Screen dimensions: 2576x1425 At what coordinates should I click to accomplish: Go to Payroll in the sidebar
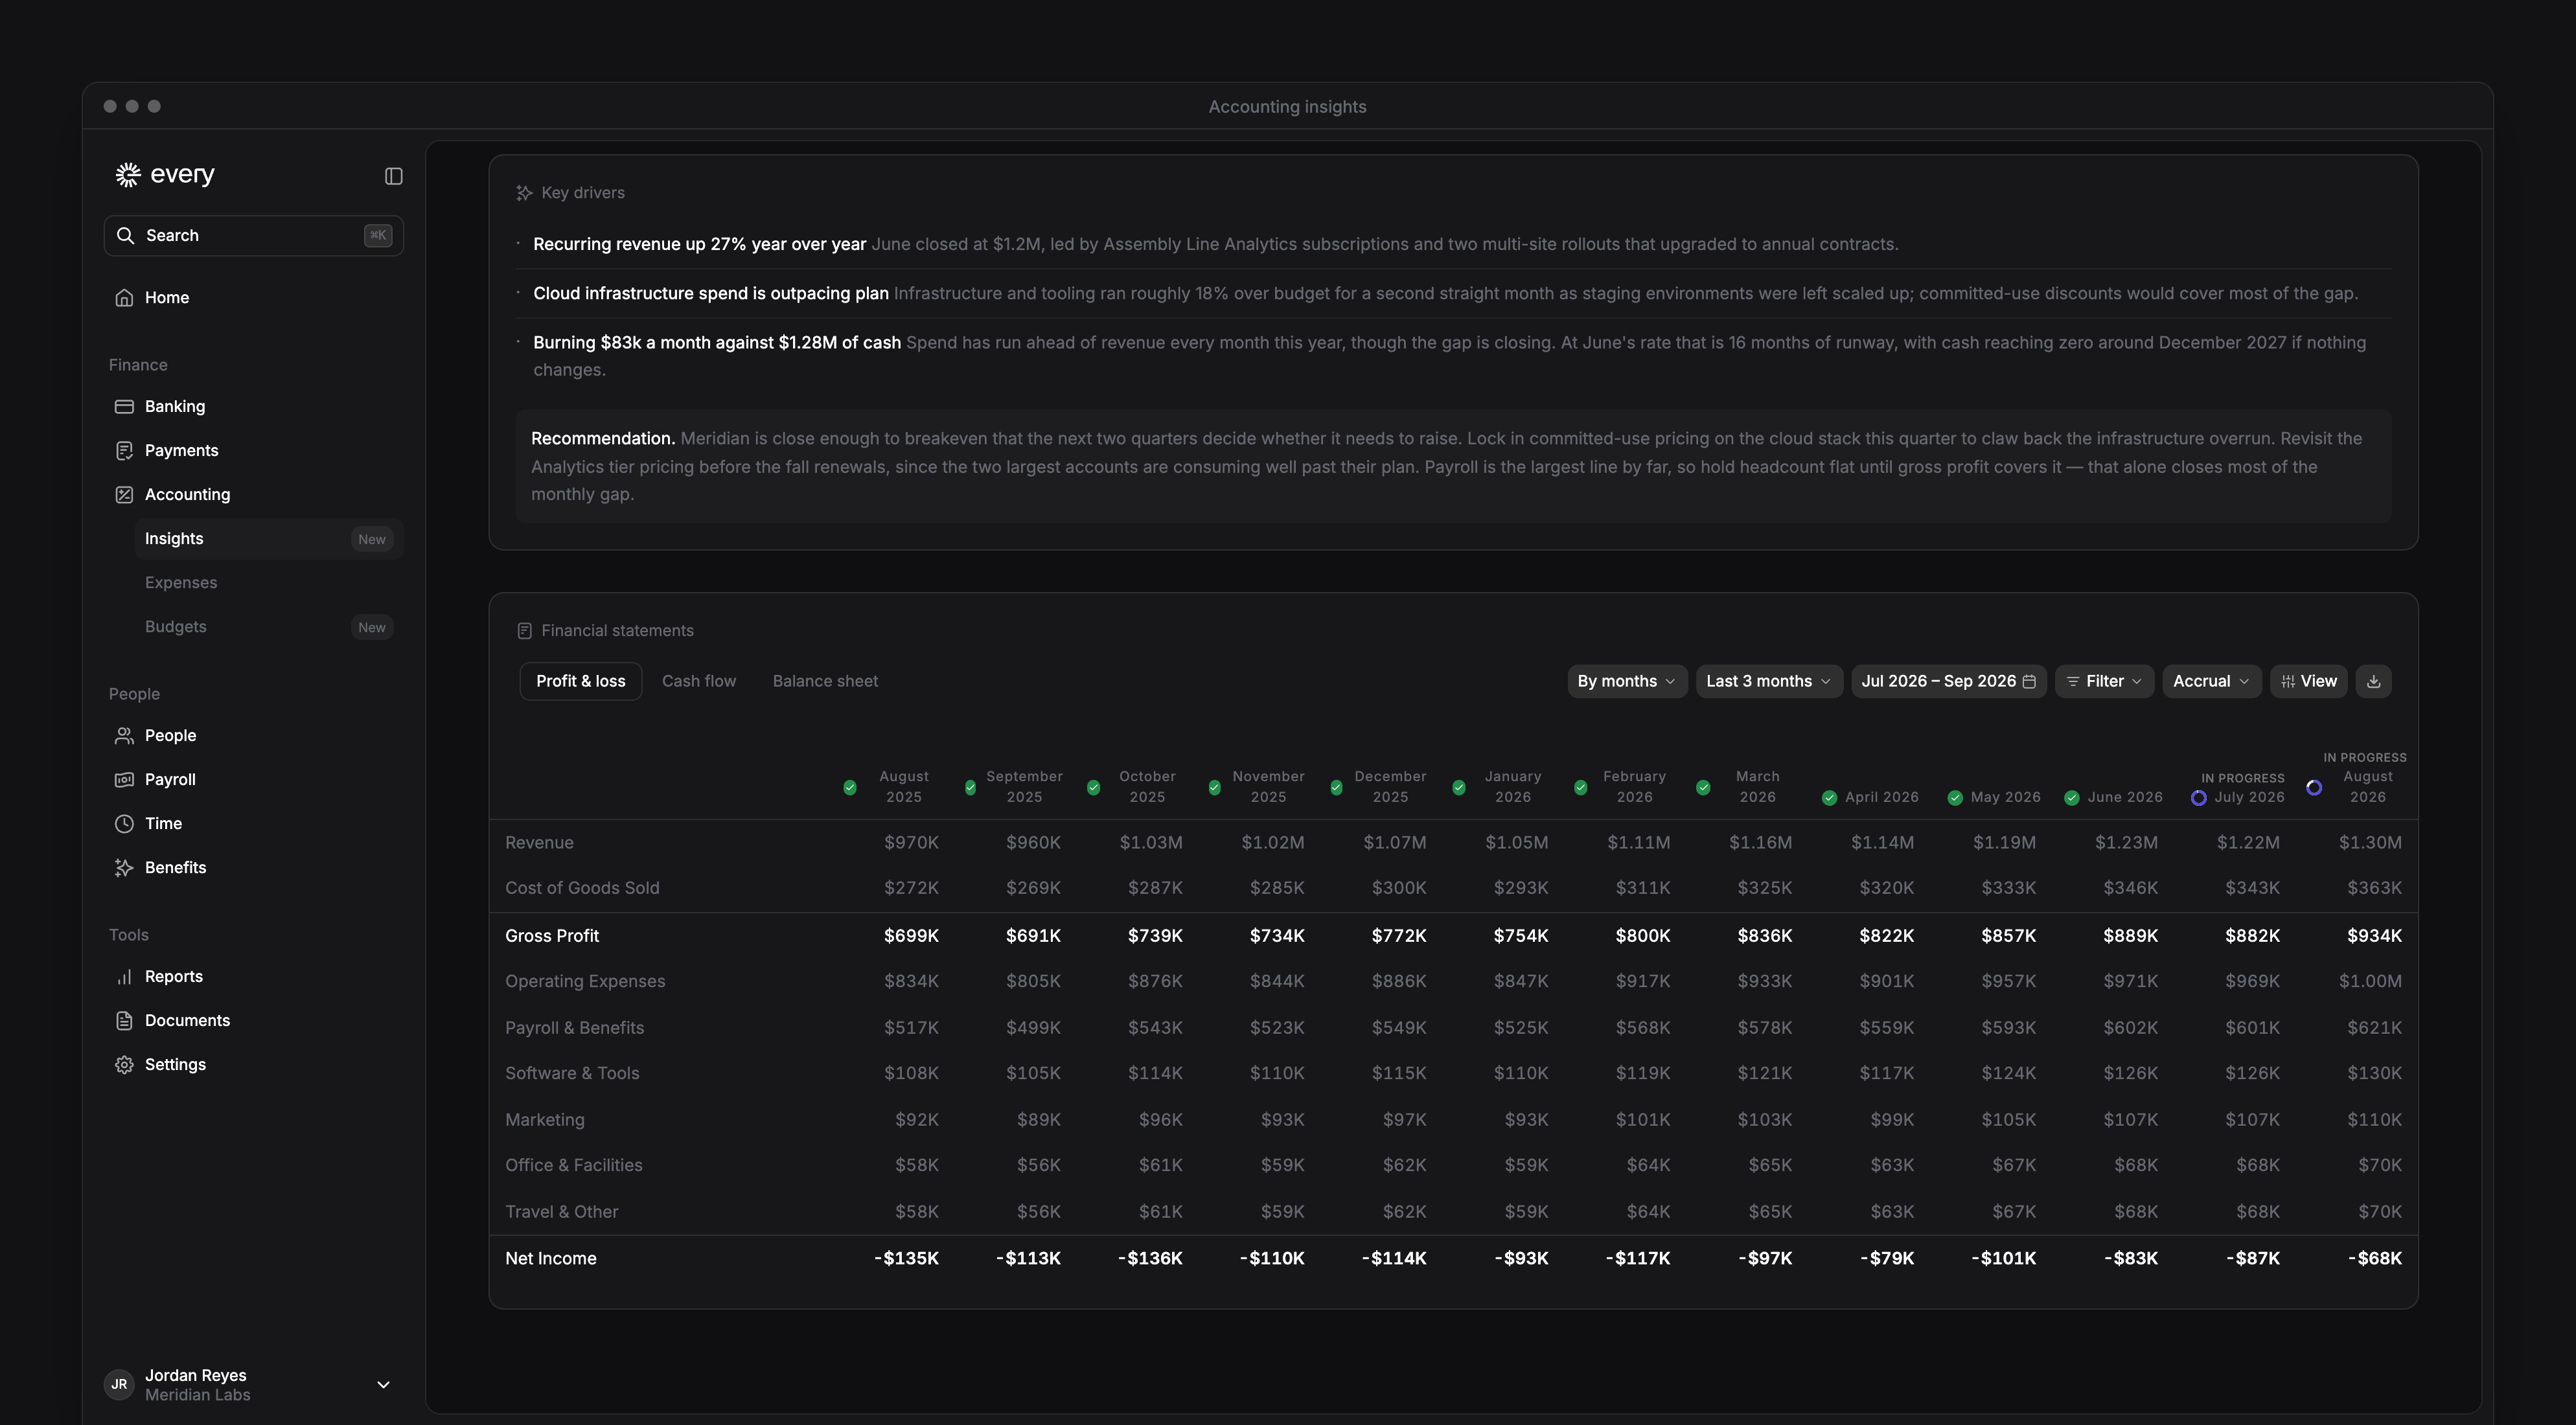click(x=254, y=780)
